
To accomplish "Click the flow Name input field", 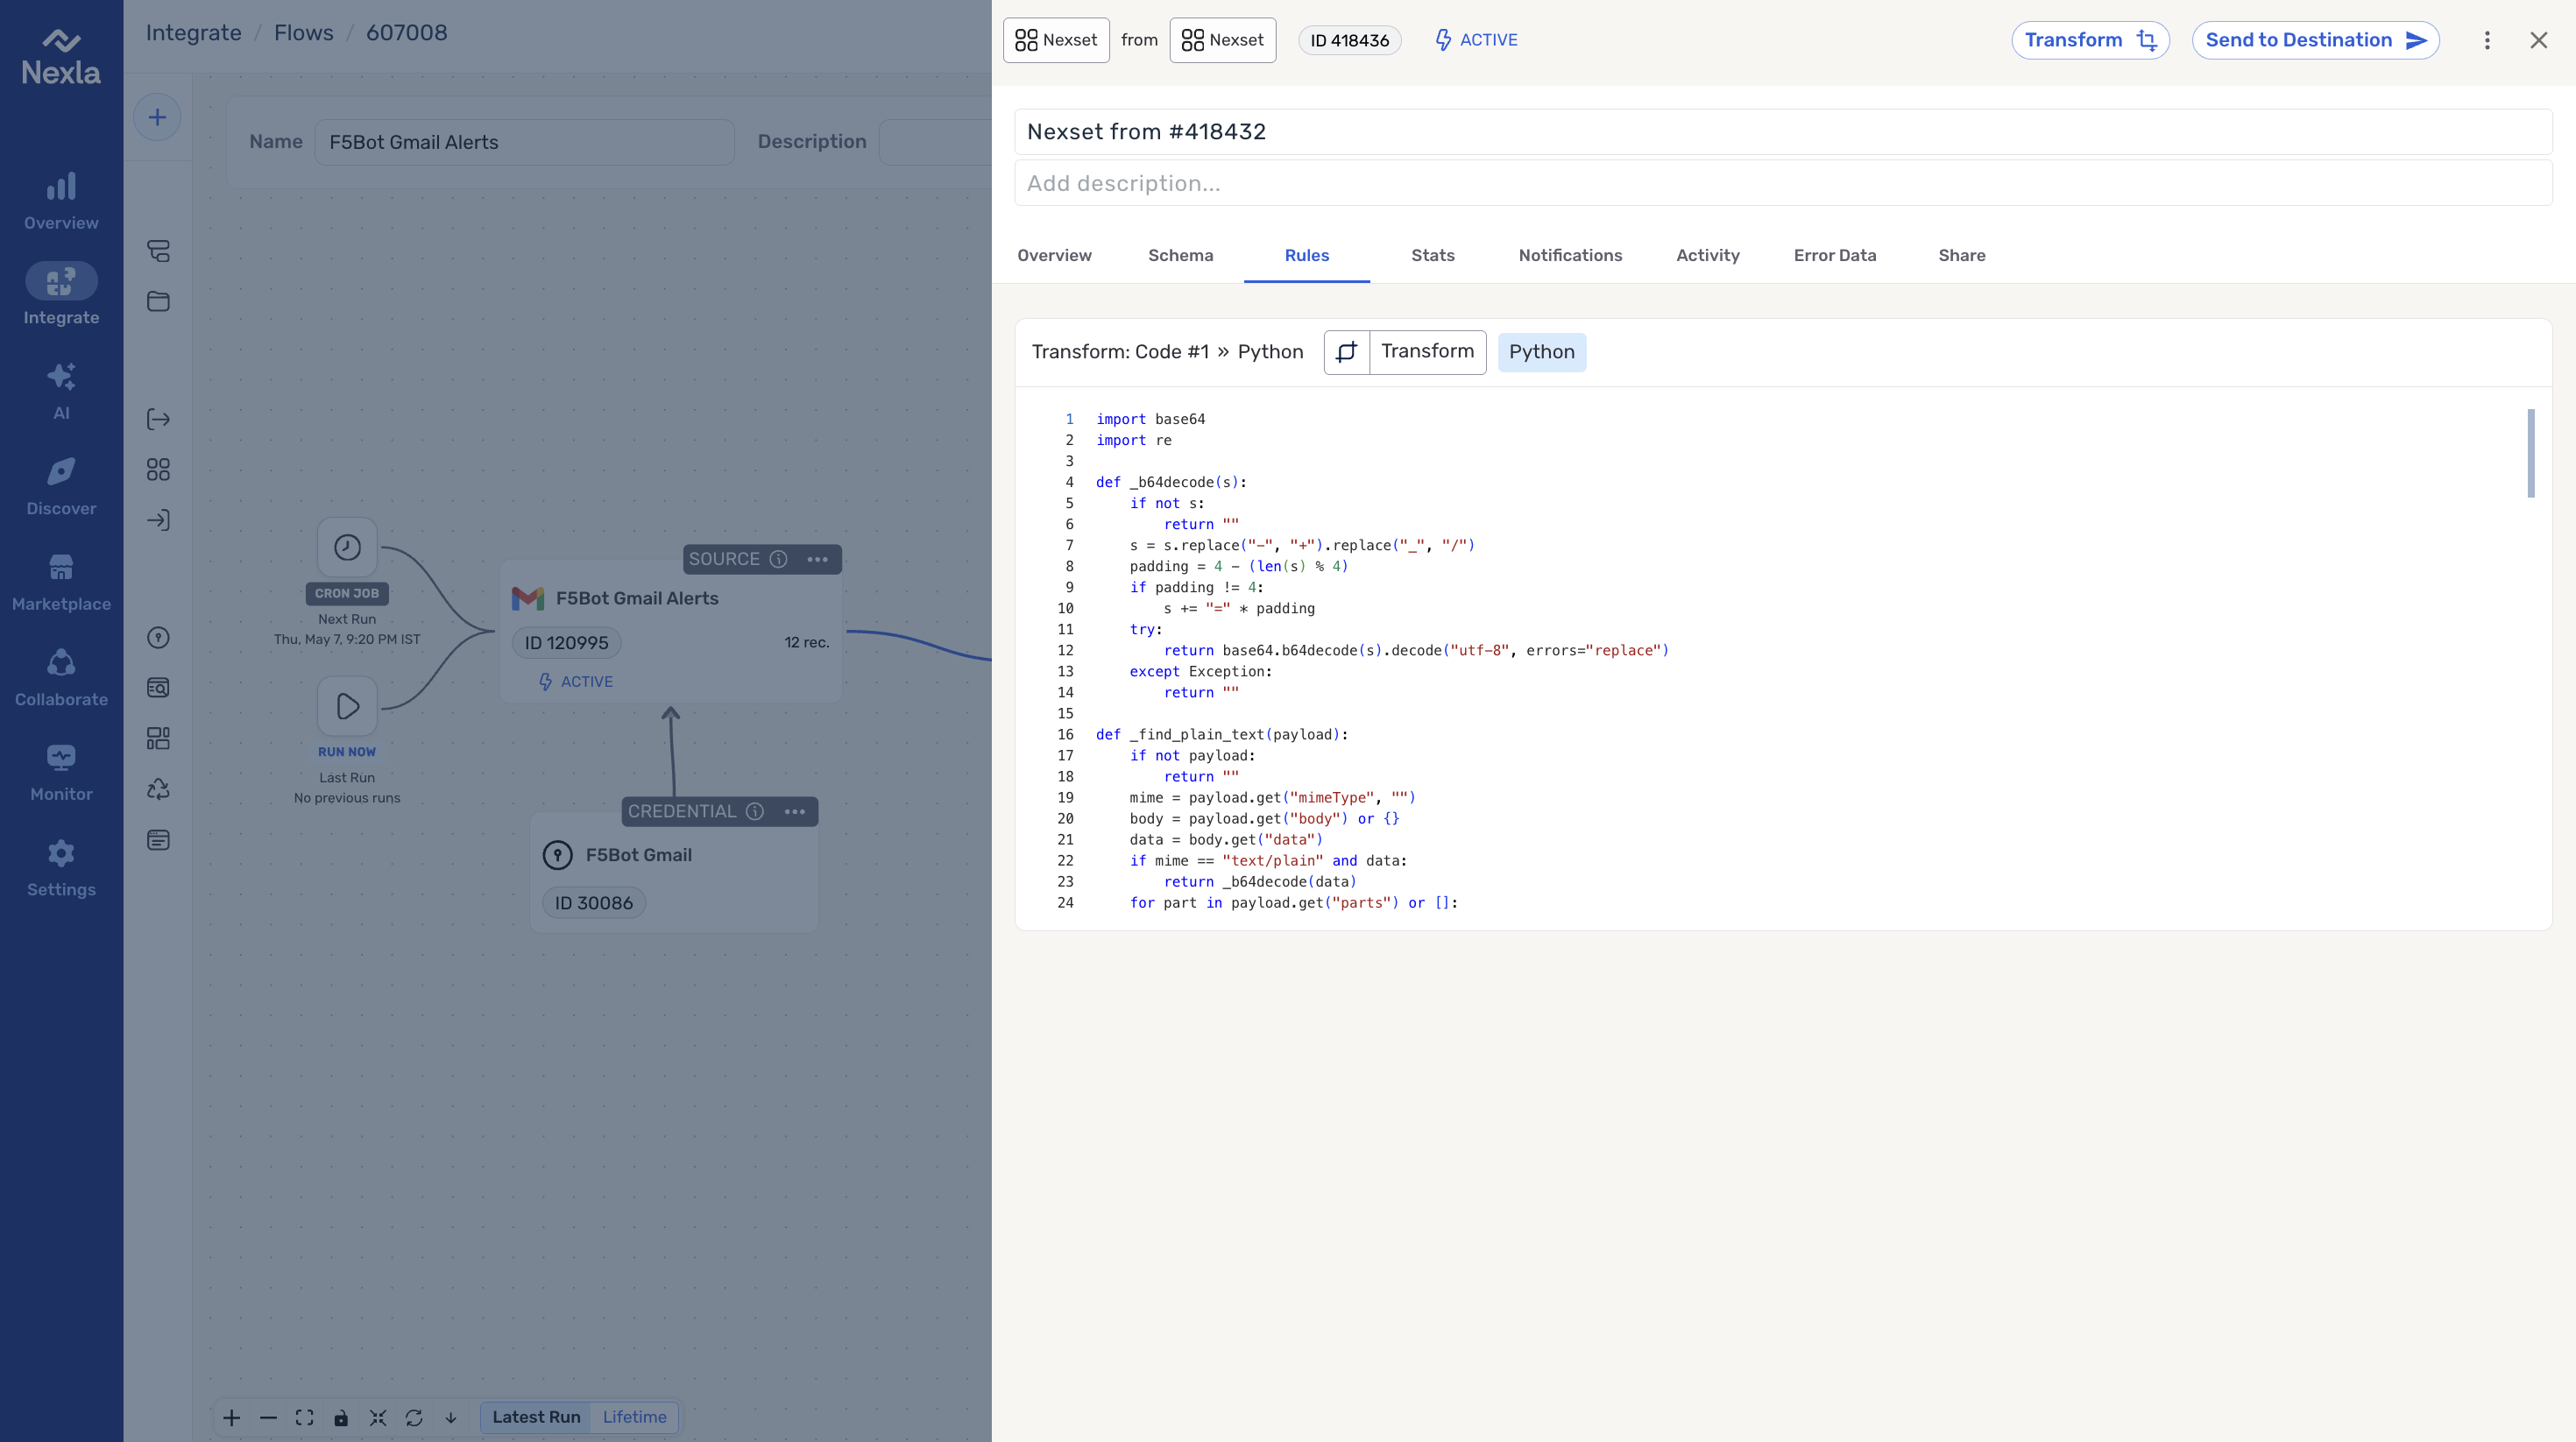I will click(524, 142).
